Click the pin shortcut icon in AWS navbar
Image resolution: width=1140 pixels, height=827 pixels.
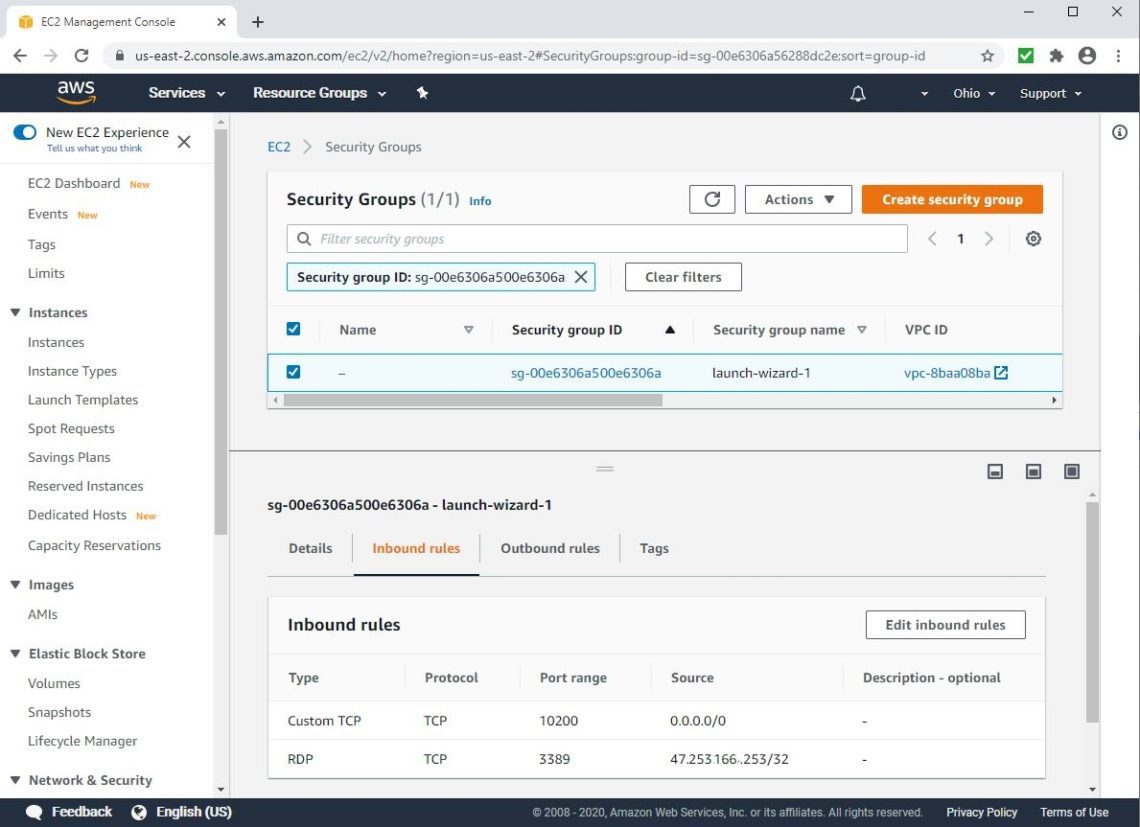click(x=422, y=93)
